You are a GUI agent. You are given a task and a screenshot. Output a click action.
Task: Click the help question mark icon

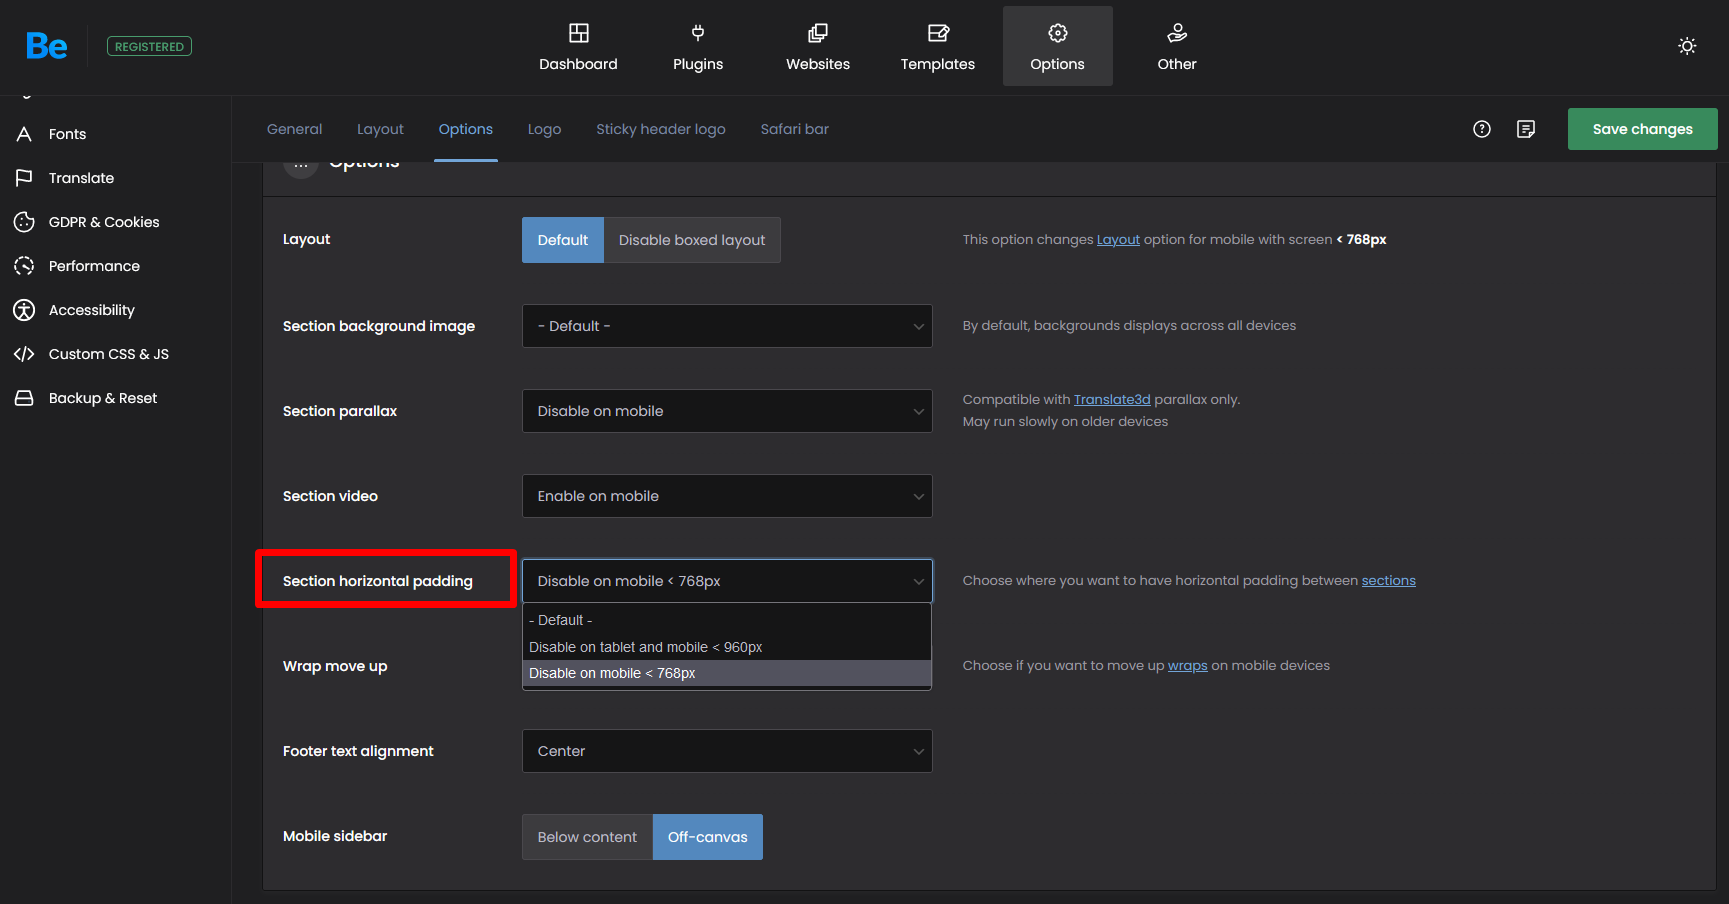coord(1482,129)
